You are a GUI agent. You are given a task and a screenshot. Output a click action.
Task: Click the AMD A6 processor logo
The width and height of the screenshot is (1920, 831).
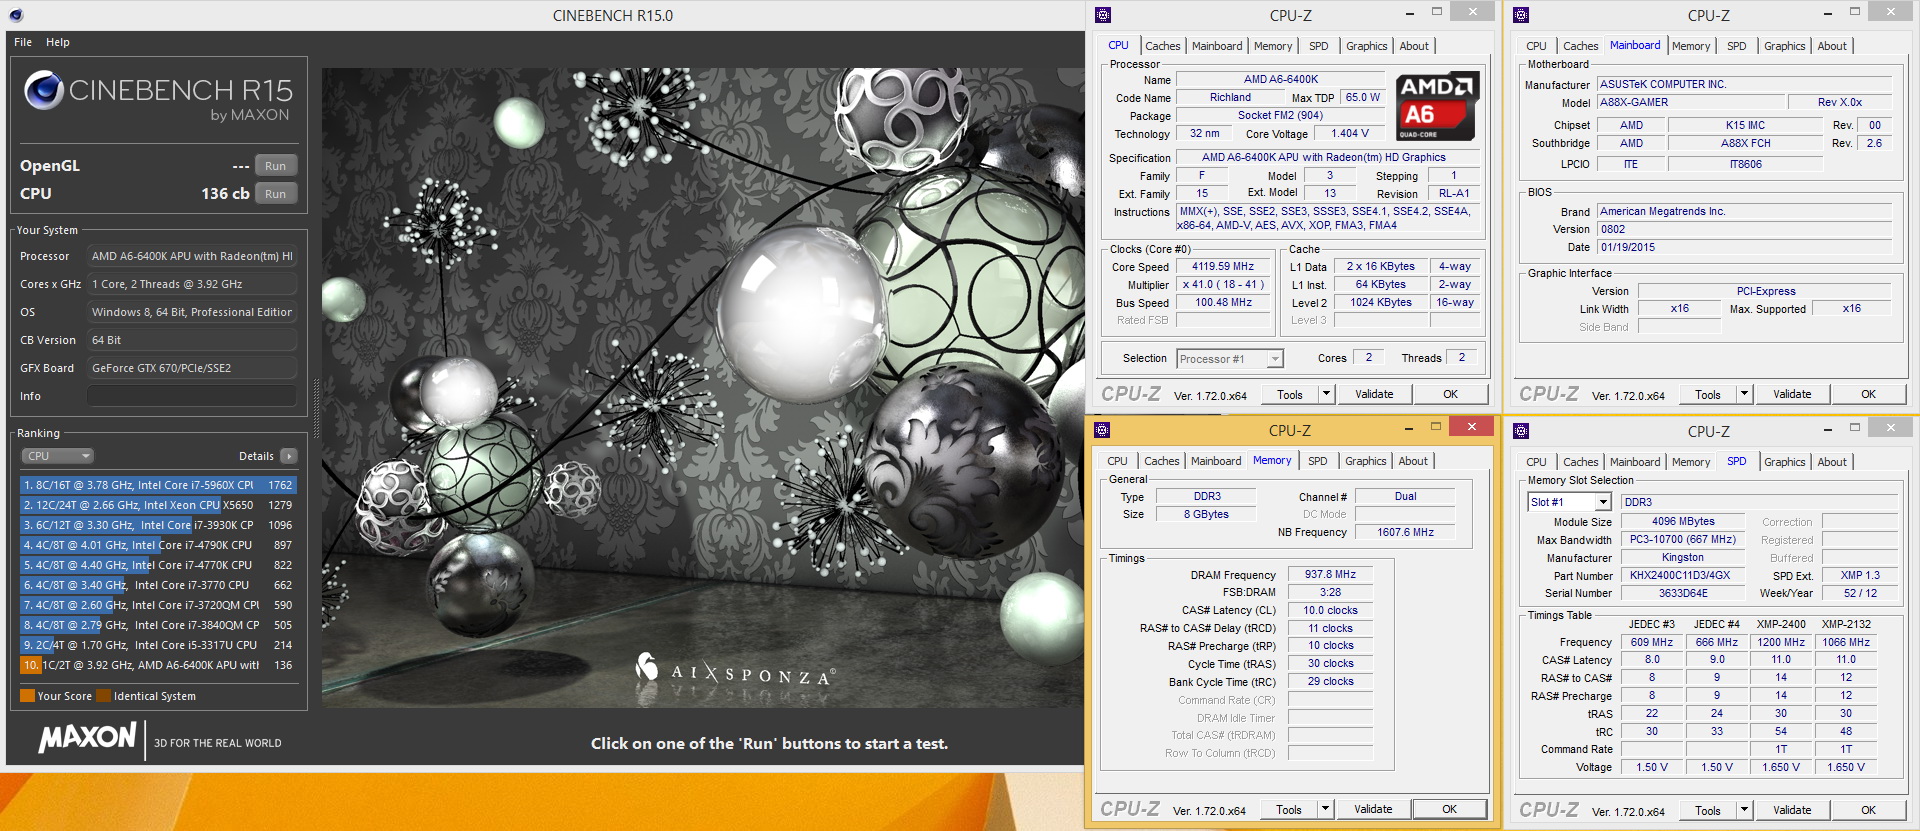(1437, 106)
